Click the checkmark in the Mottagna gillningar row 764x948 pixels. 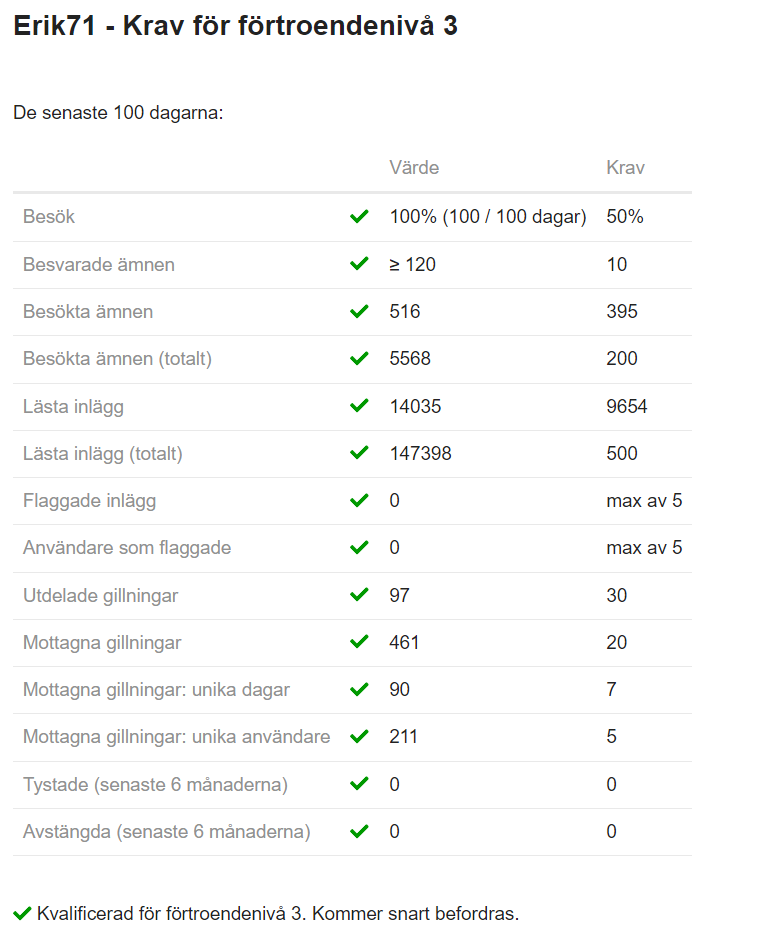tap(359, 642)
